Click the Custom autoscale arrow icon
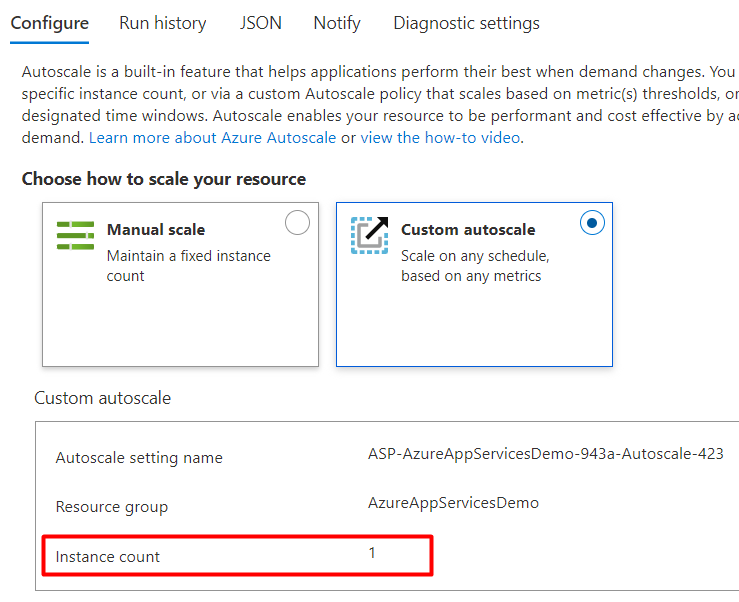The image size is (739, 602). (369, 235)
